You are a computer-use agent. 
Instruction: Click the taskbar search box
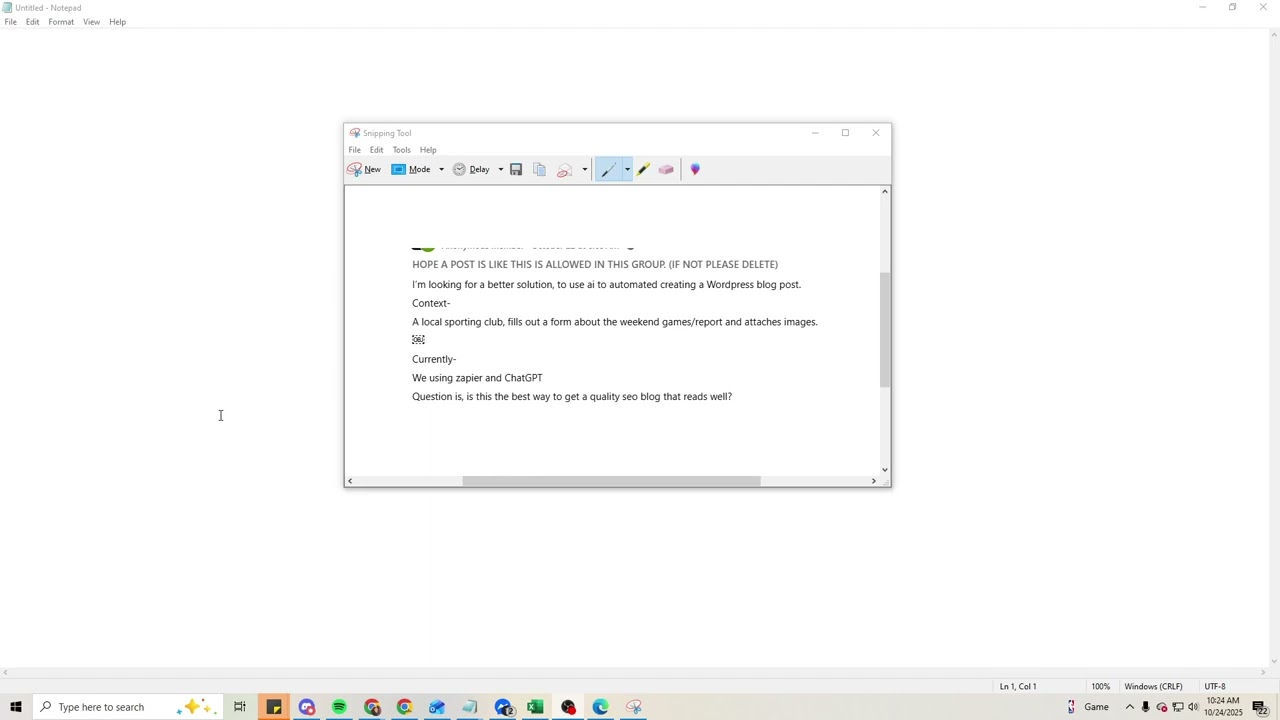click(x=128, y=707)
